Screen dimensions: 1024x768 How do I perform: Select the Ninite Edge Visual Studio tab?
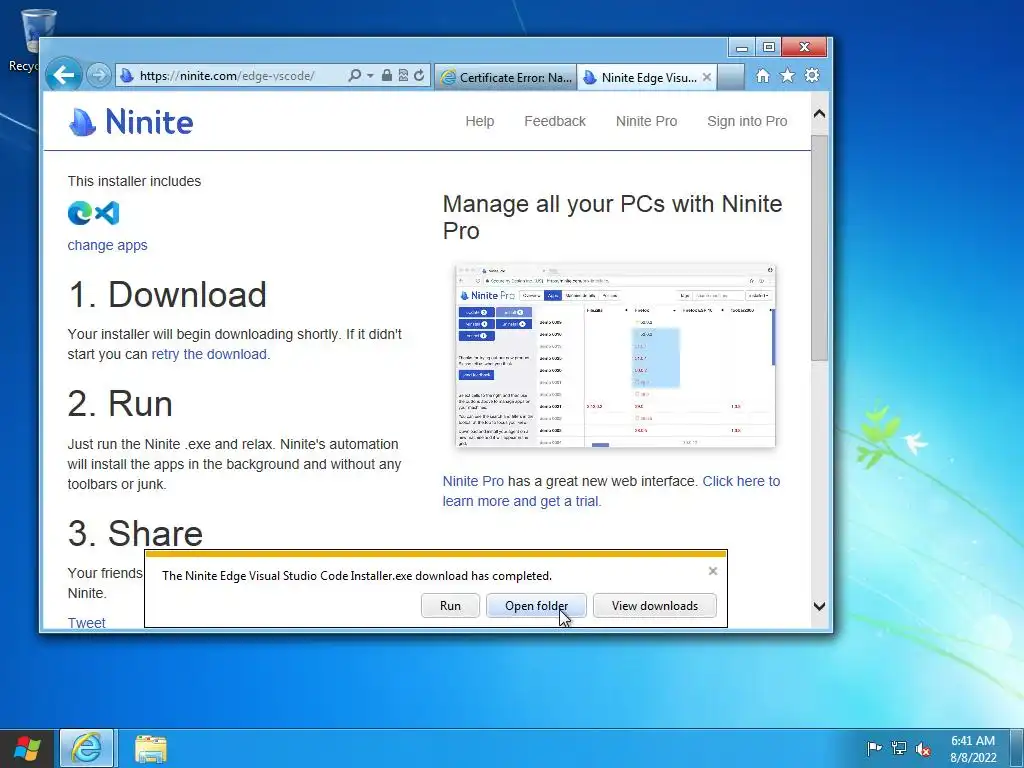[x=641, y=77]
